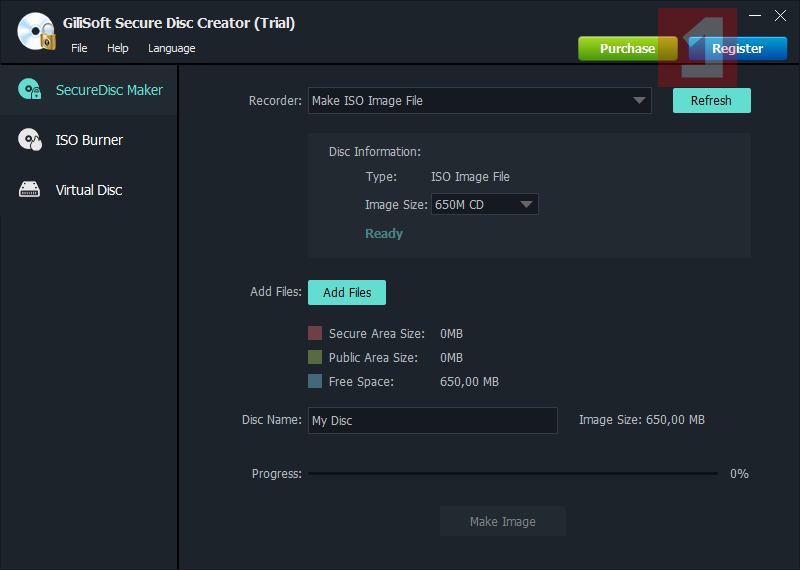The height and width of the screenshot is (570, 800).
Task: Click the 0% progress value
Action: (x=739, y=474)
